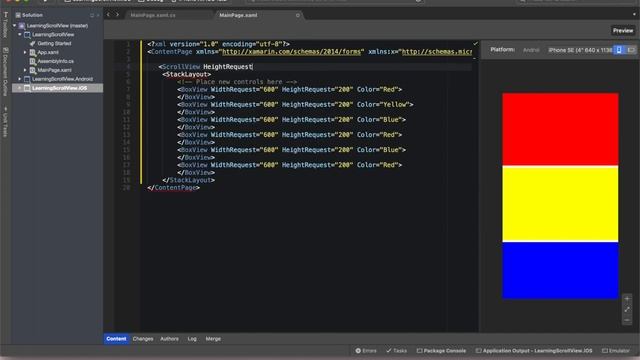This screenshot has height=360, width=640.
Task: Collapse the LearningScrollView (master) solution node
Action: [15, 26]
